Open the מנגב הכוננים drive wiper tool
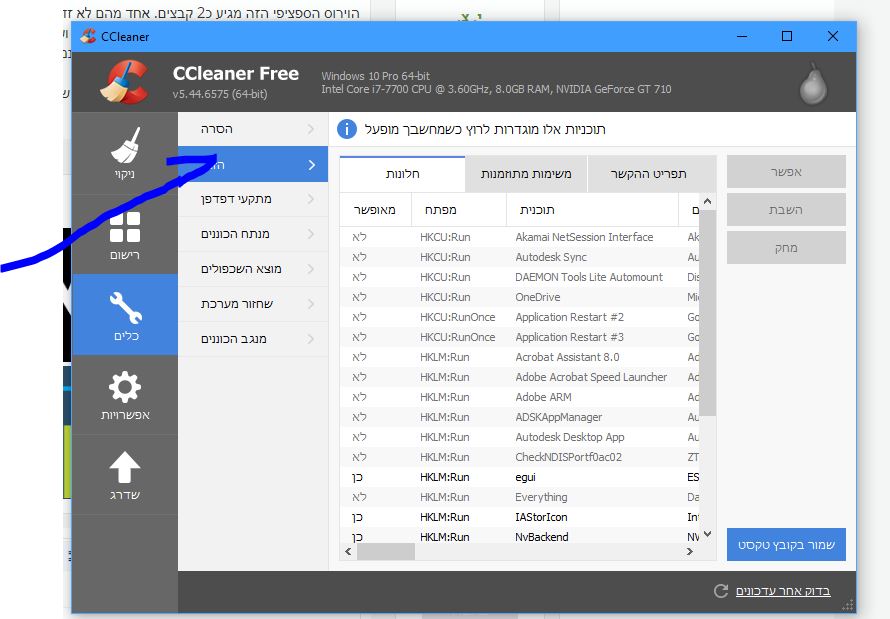 (253, 339)
